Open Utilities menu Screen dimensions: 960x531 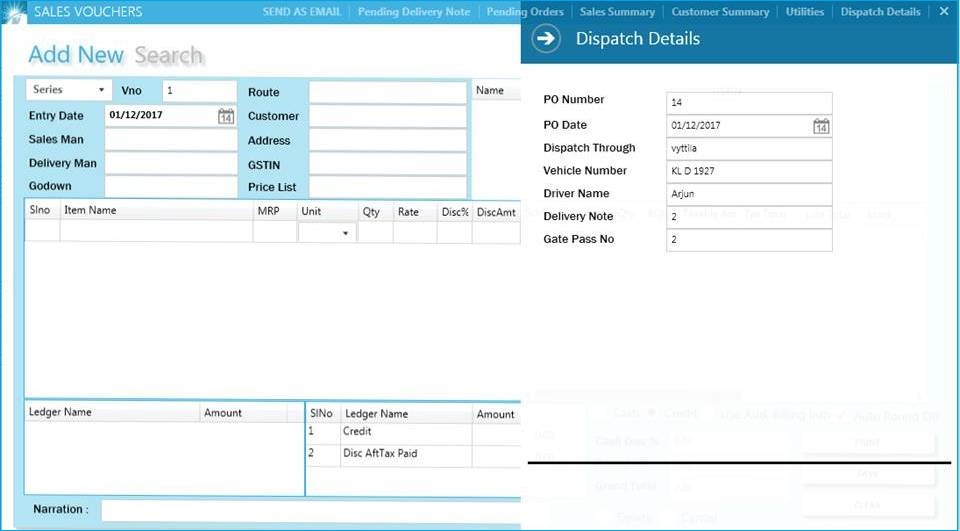(804, 12)
